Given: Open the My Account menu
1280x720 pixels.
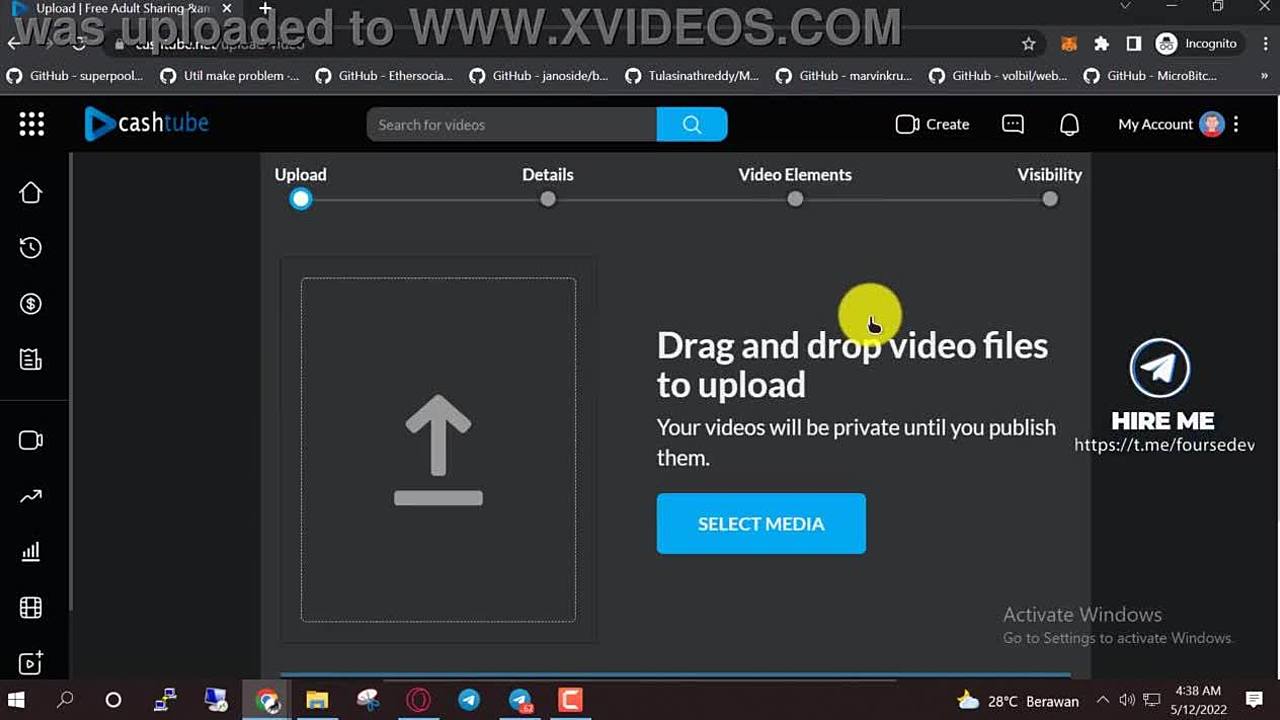Looking at the screenshot, I should pyautogui.click(x=1170, y=124).
